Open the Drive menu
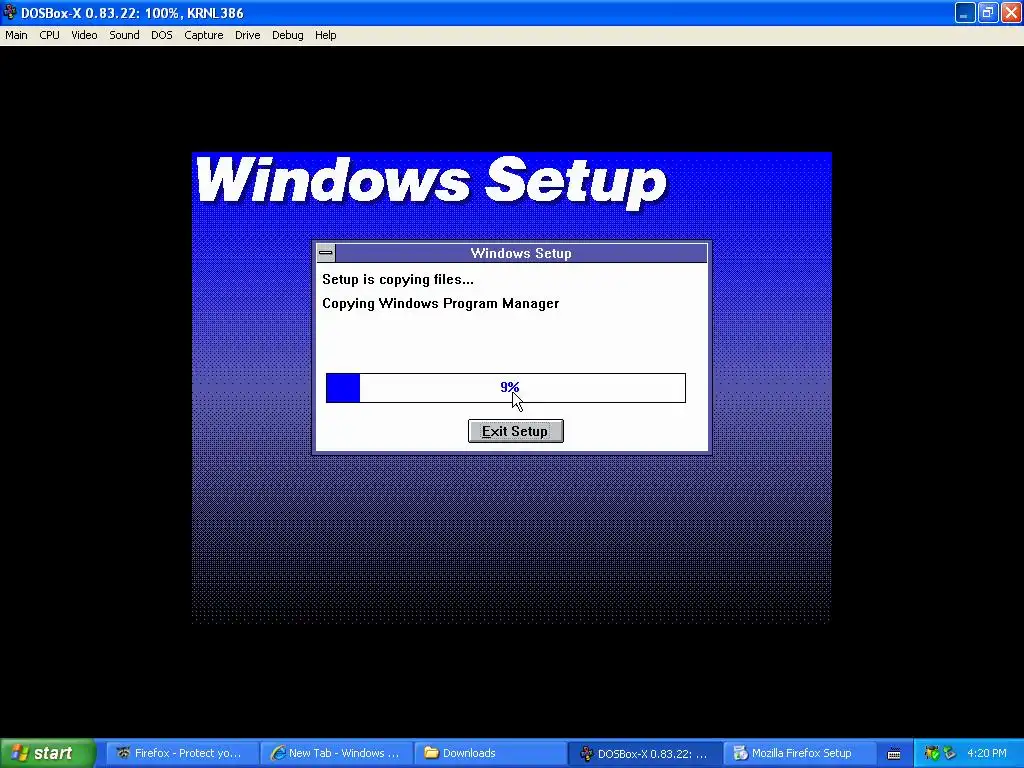The image size is (1024, 768). pos(248,35)
